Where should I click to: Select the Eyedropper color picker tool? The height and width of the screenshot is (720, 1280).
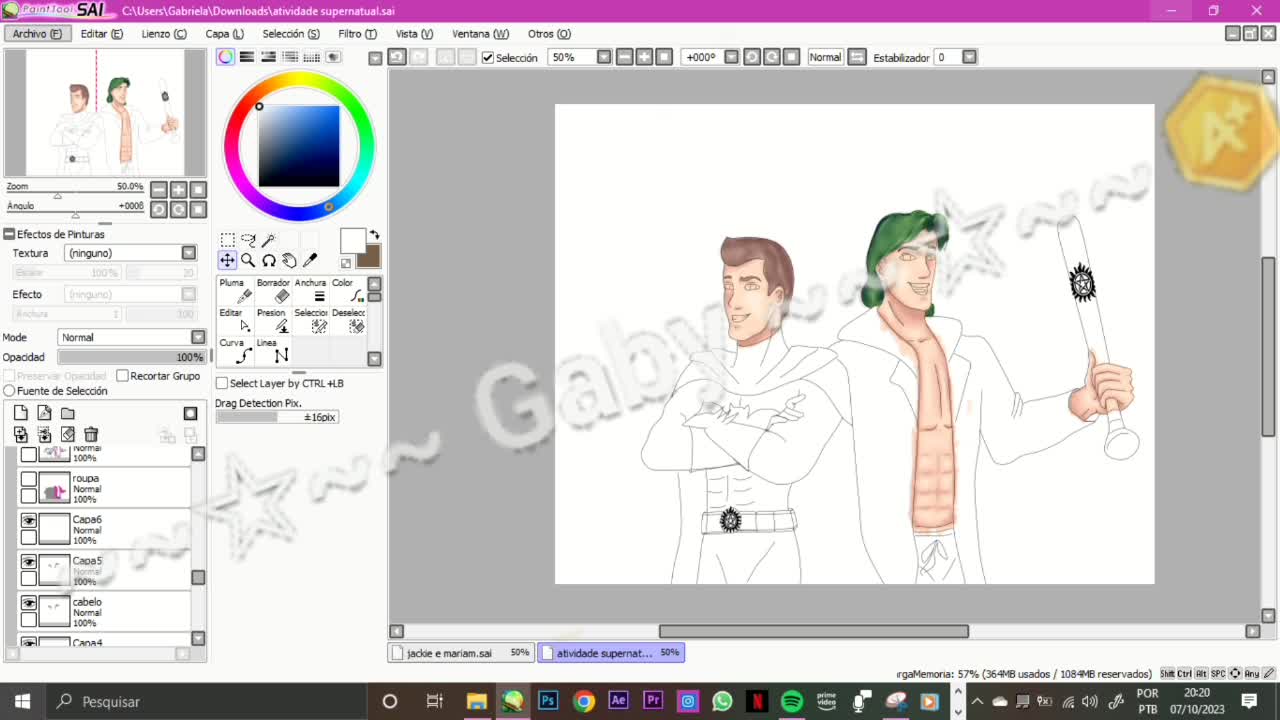pyautogui.click(x=310, y=260)
